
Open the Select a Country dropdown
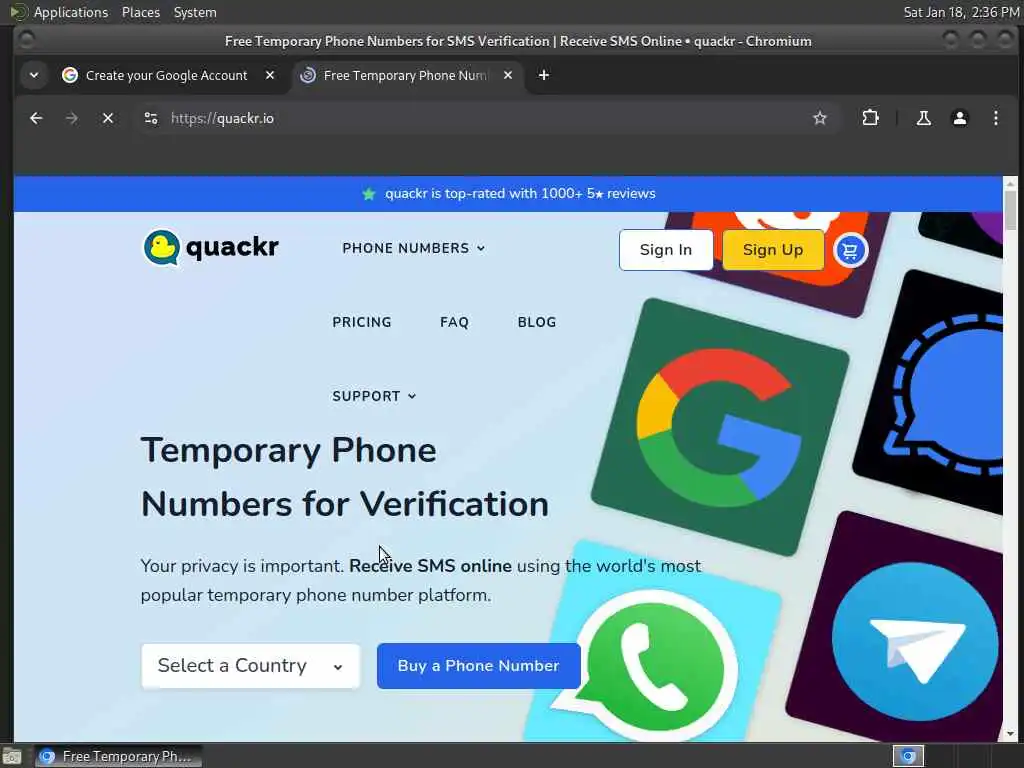pos(251,665)
